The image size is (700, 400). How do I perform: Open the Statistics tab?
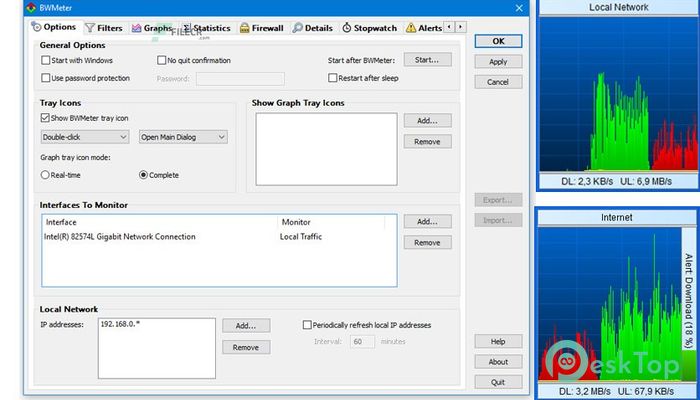point(207,28)
